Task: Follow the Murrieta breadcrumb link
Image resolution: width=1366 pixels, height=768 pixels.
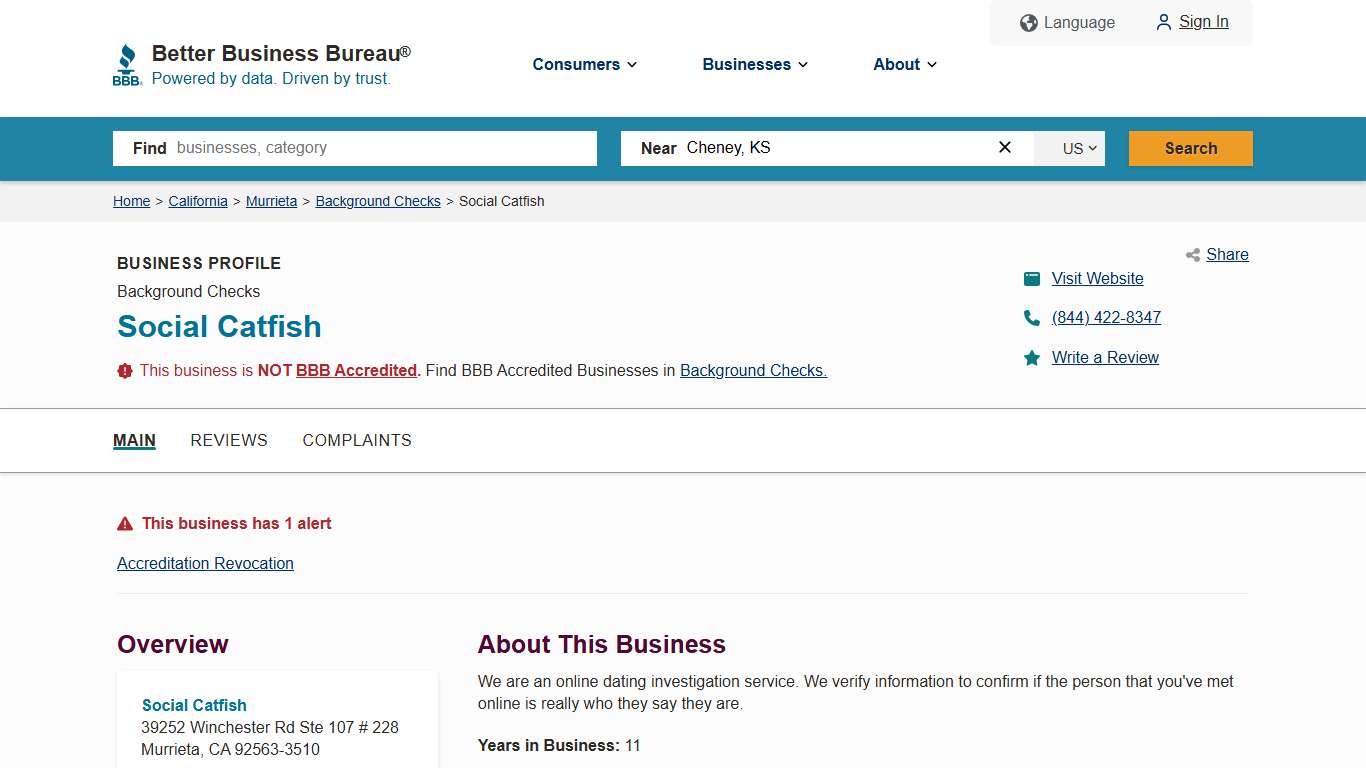Action: tap(271, 201)
